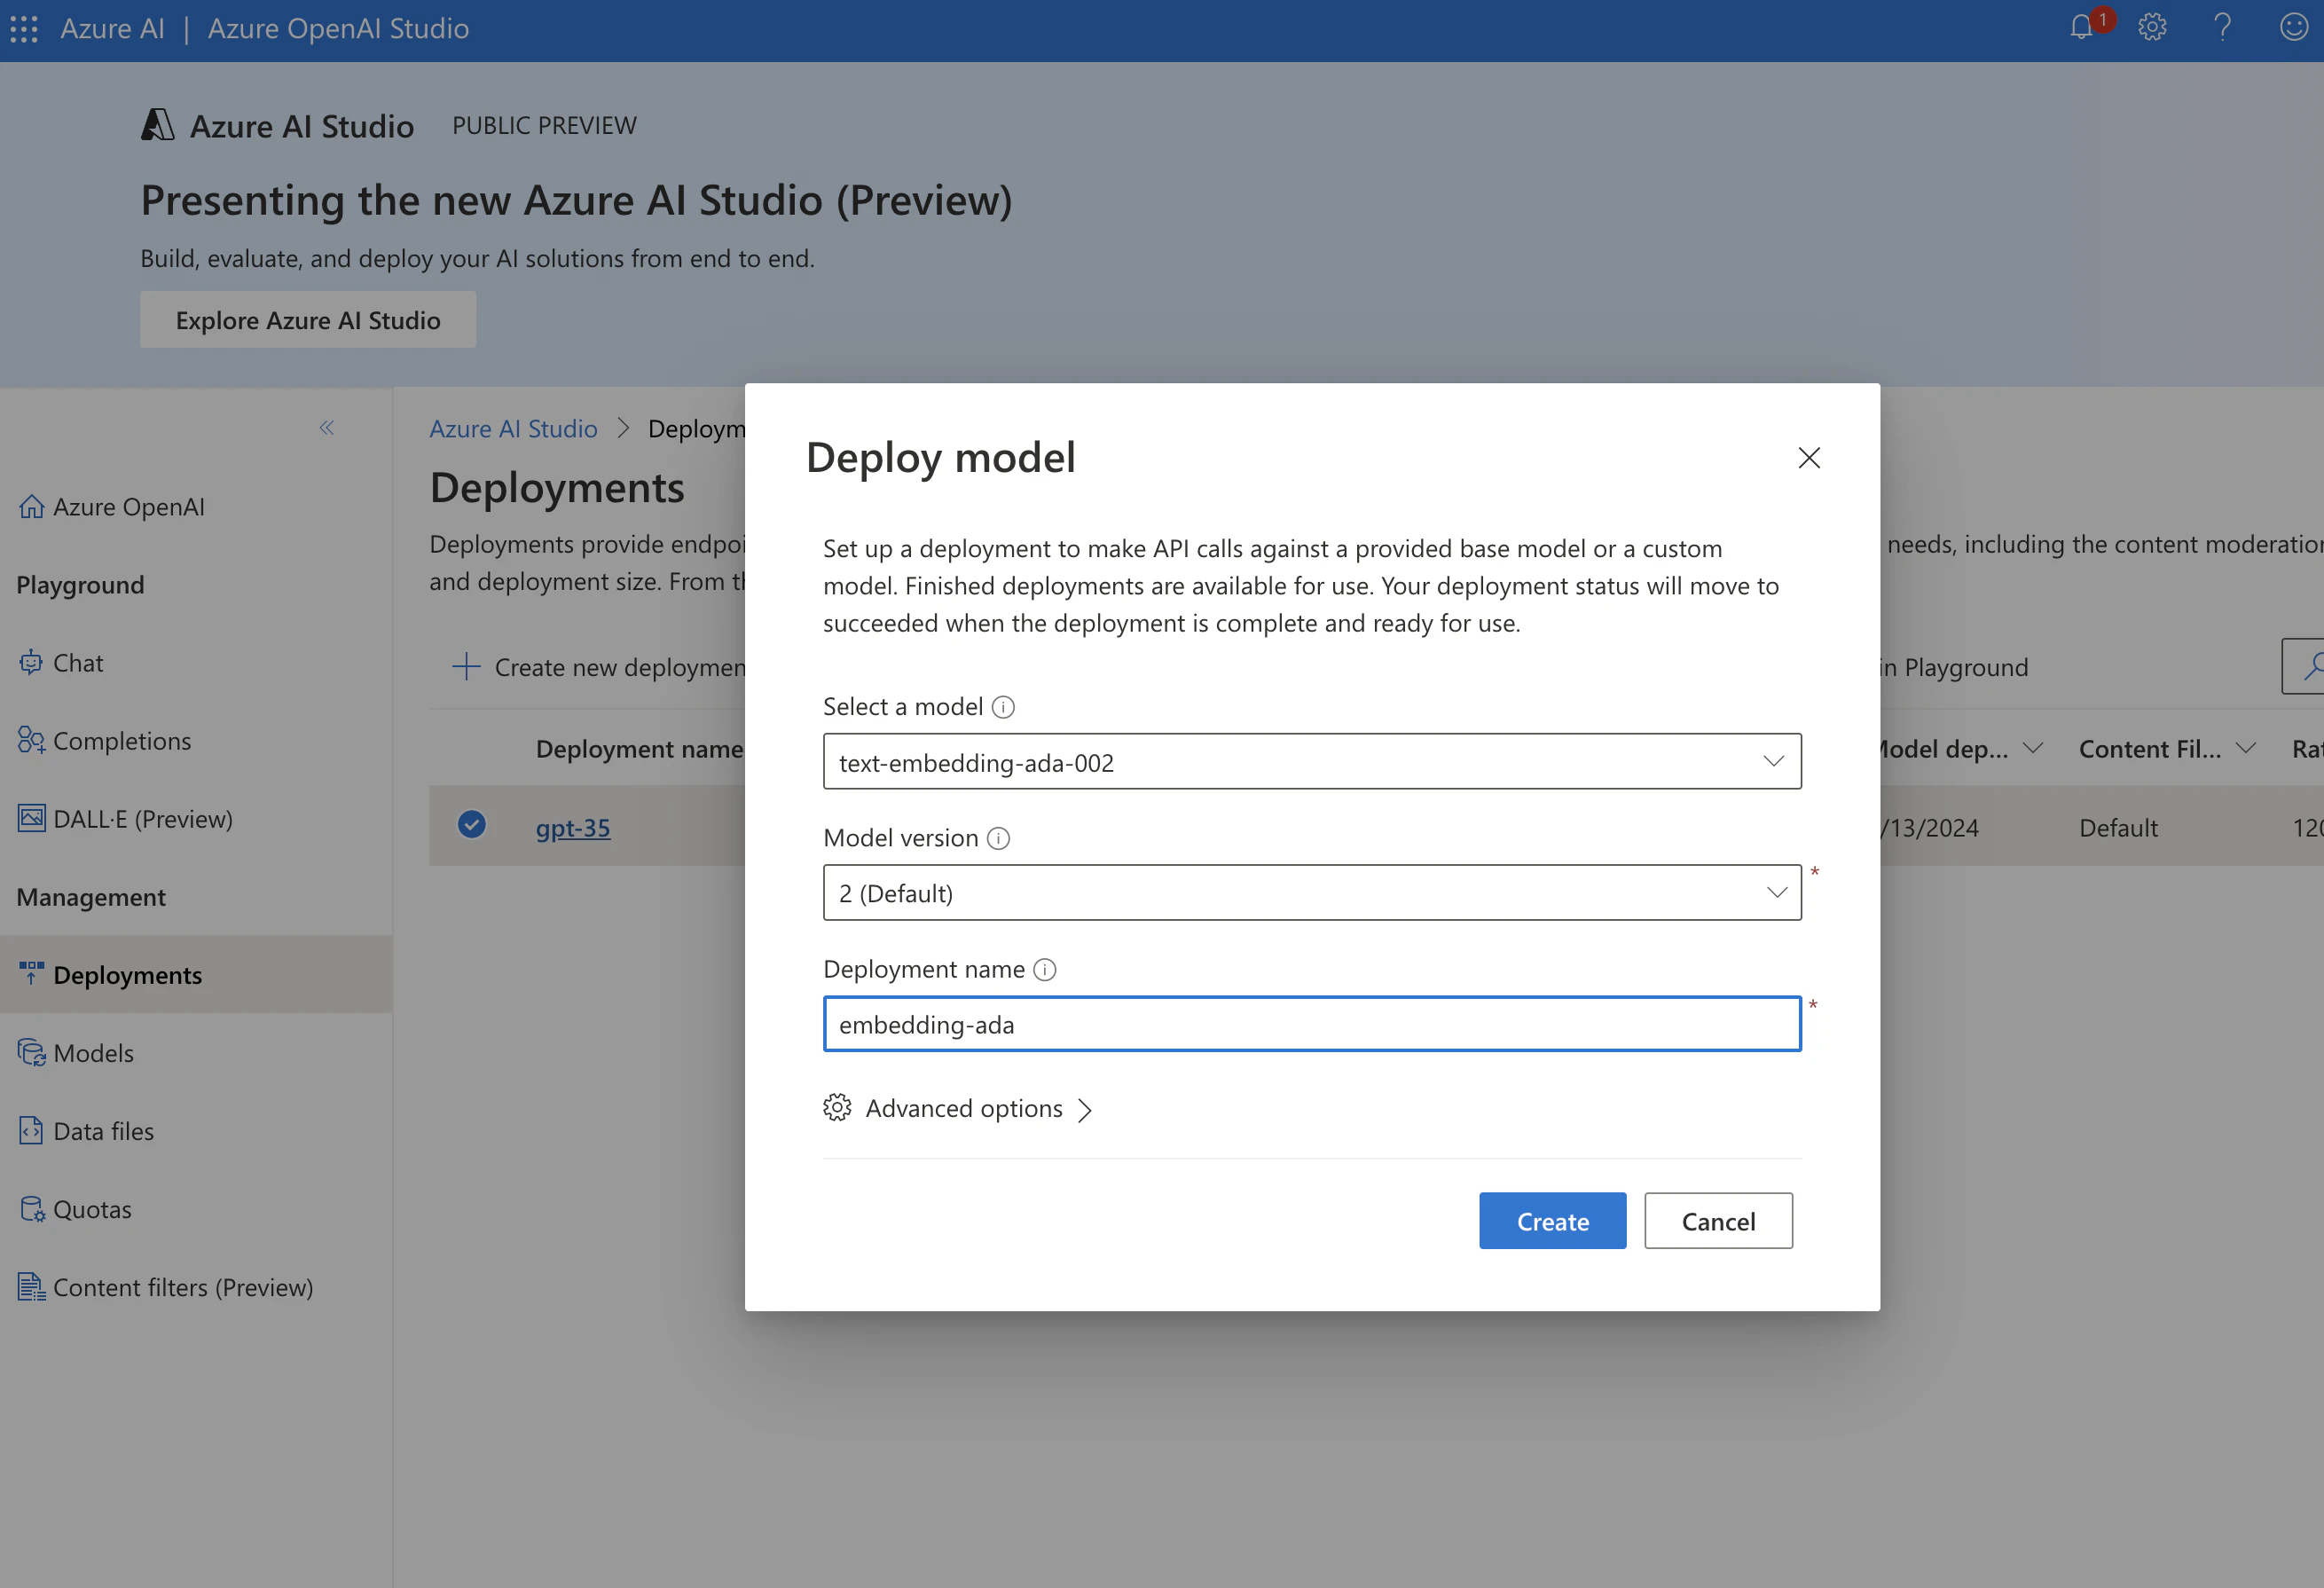The image size is (2324, 1588).
Task: Open the Quotas page
Action: (x=75, y=1209)
